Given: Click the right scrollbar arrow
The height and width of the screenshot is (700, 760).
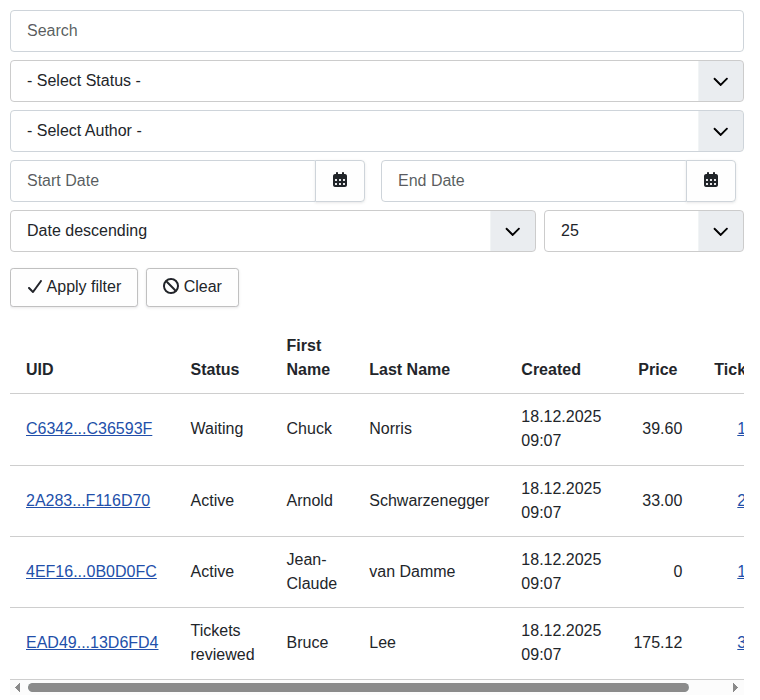Looking at the screenshot, I should click(x=737, y=688).
